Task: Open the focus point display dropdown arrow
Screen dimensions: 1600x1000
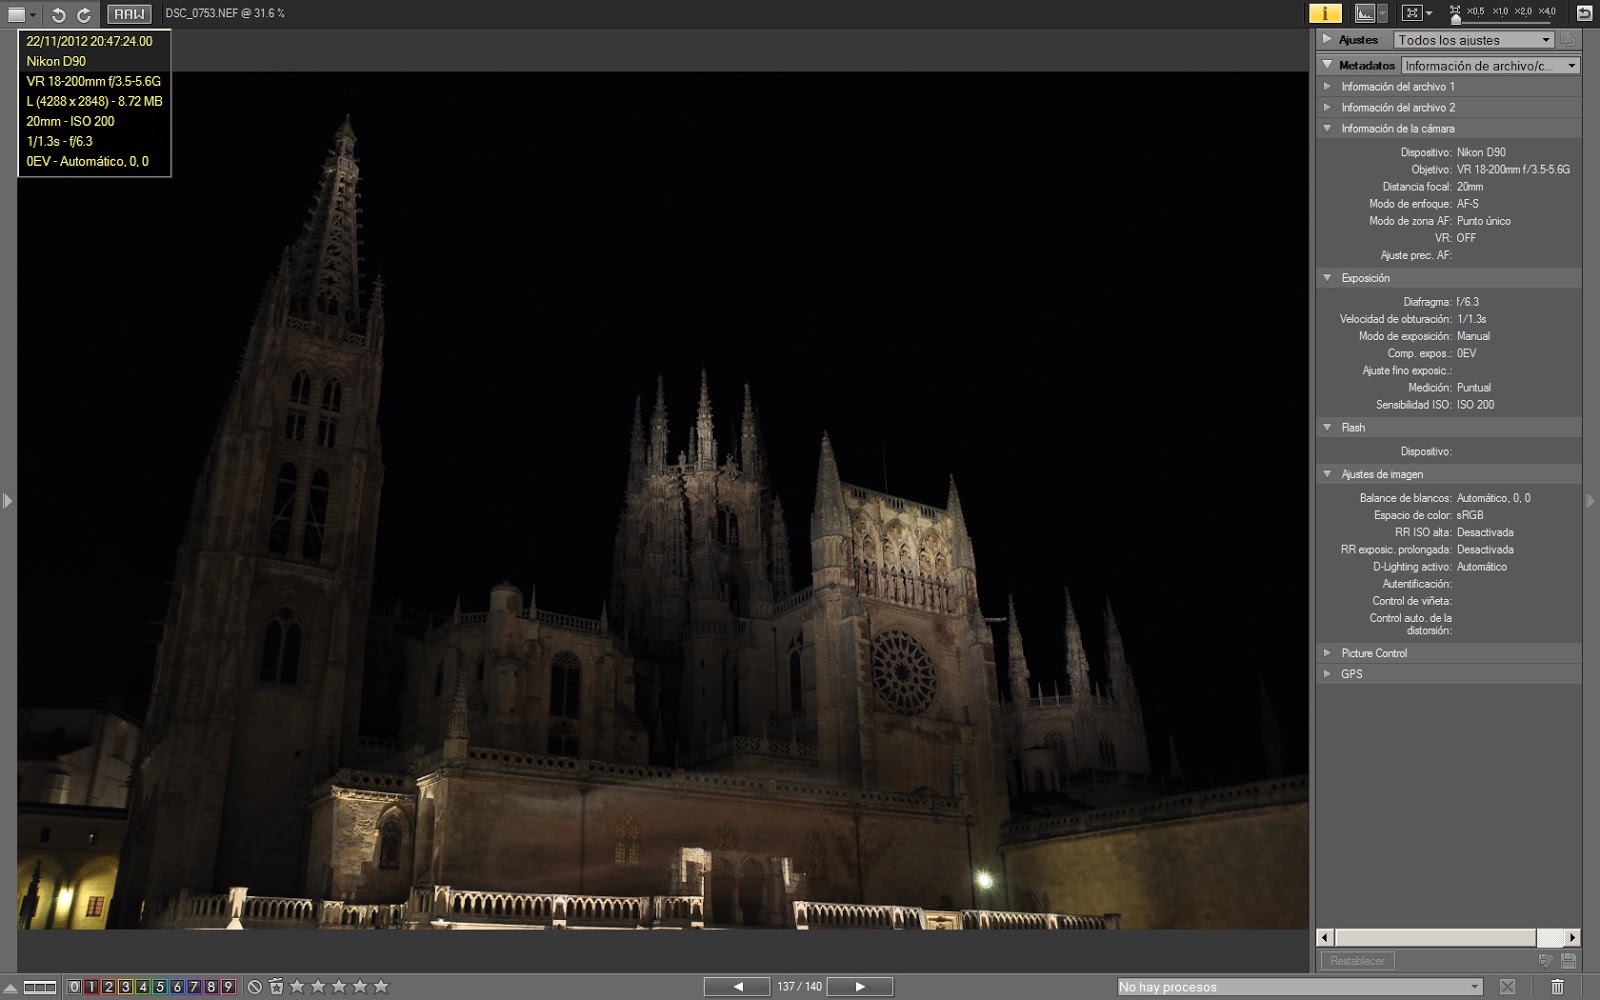Action: (x=1429, y=13)
